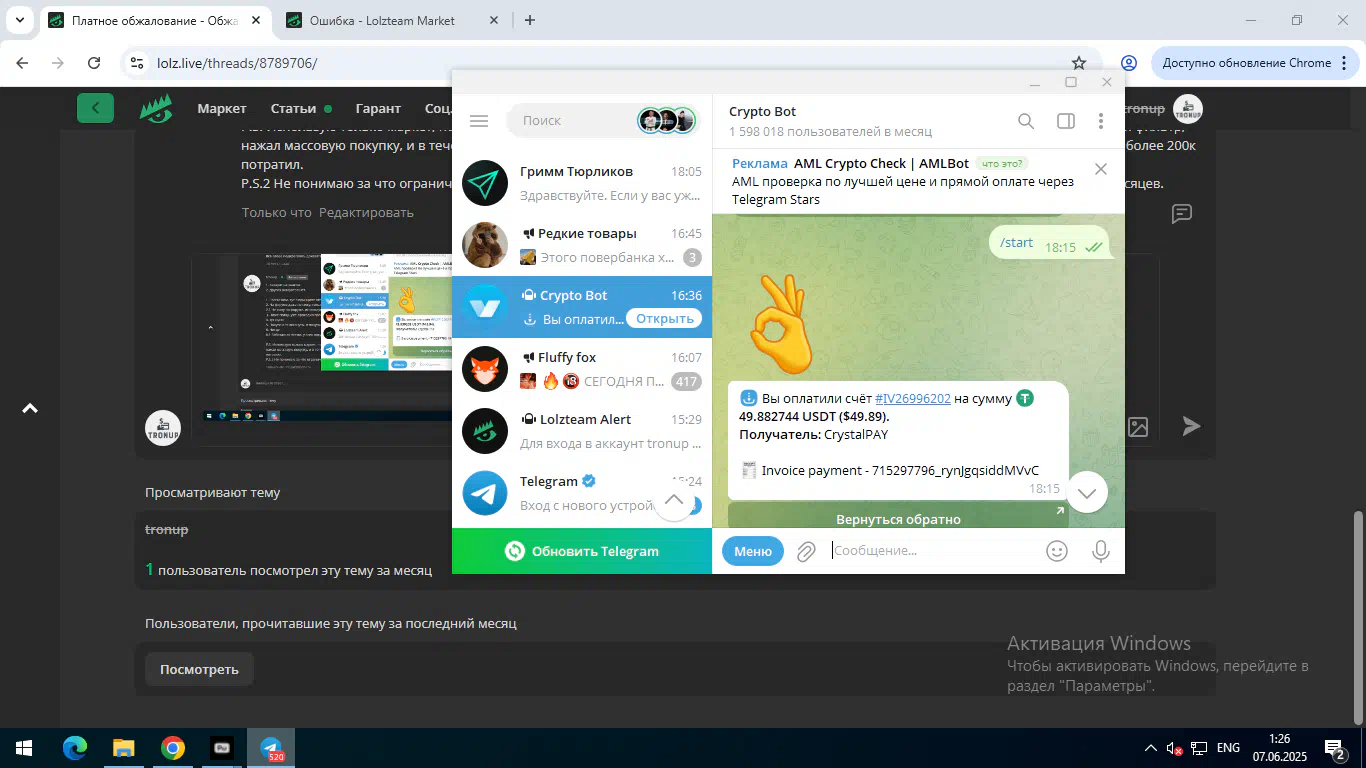Toggle the Telegram right sidebar panel icon
Viewport: 1366px width, 768px height.
1066,121
